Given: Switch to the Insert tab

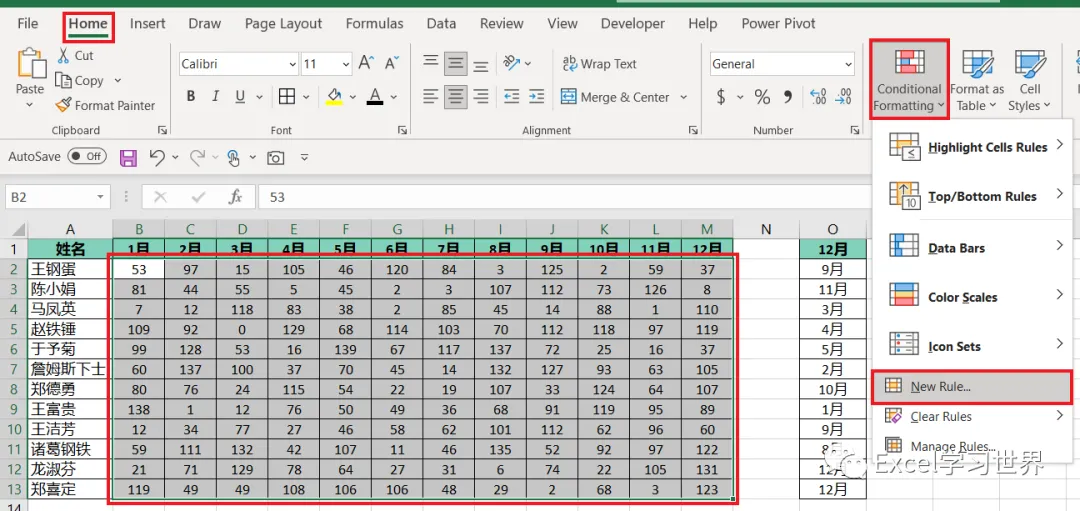Looking at the screenshot, I should pos(147,23).
